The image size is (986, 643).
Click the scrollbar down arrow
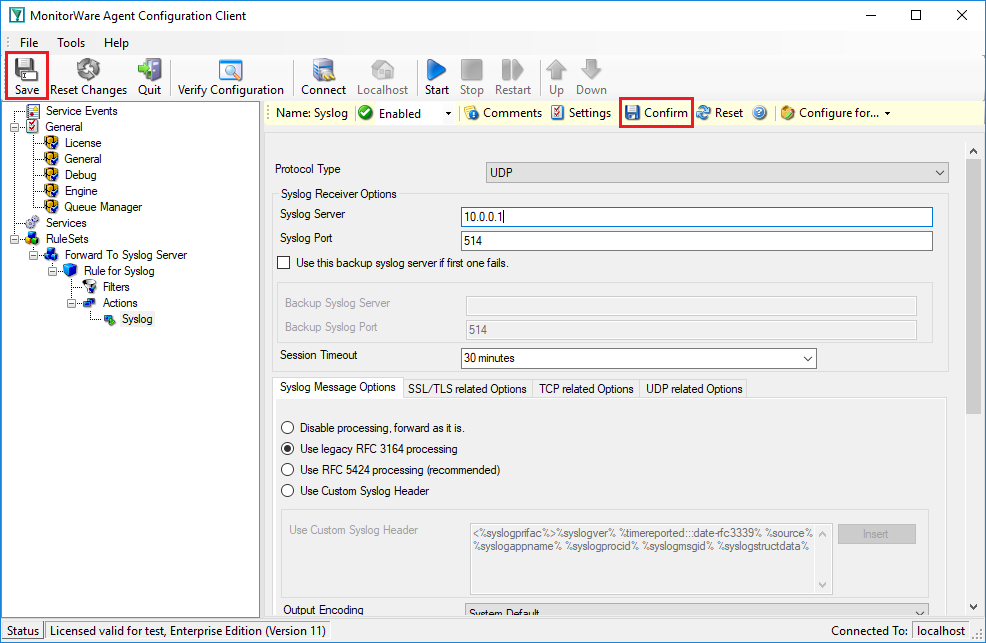[973, 607]
